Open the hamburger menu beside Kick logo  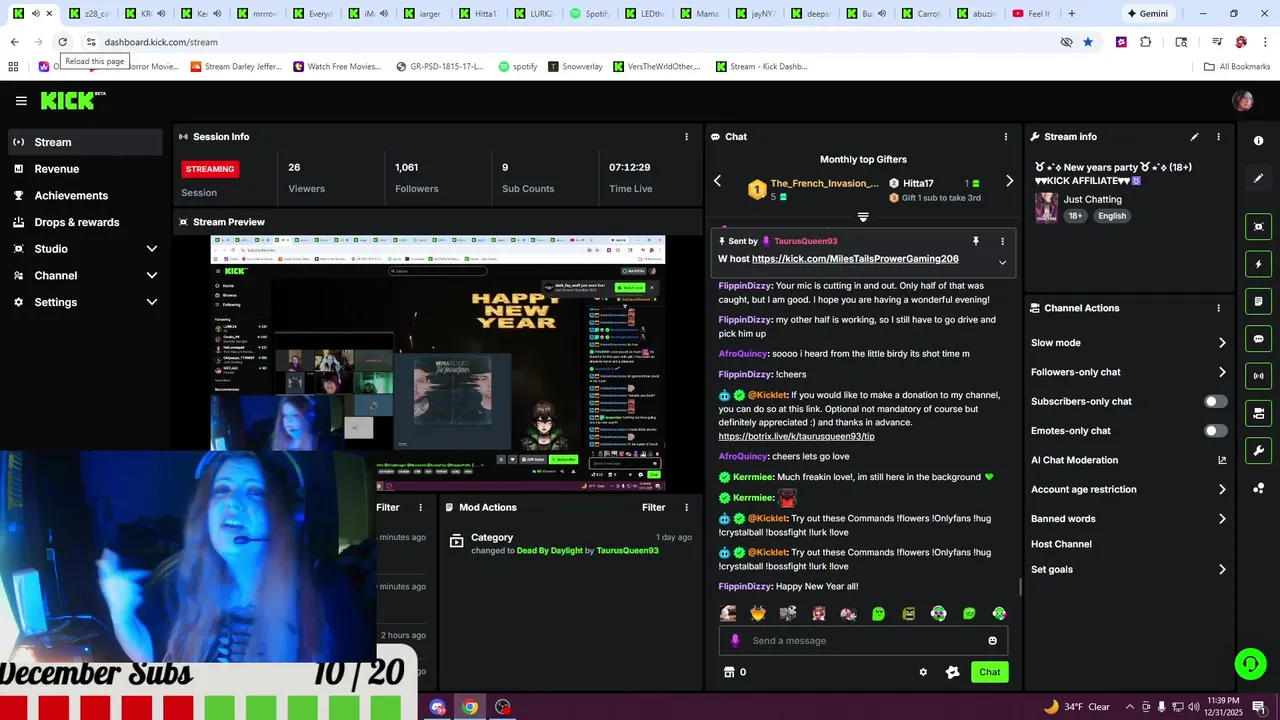(x=21, y=101)
